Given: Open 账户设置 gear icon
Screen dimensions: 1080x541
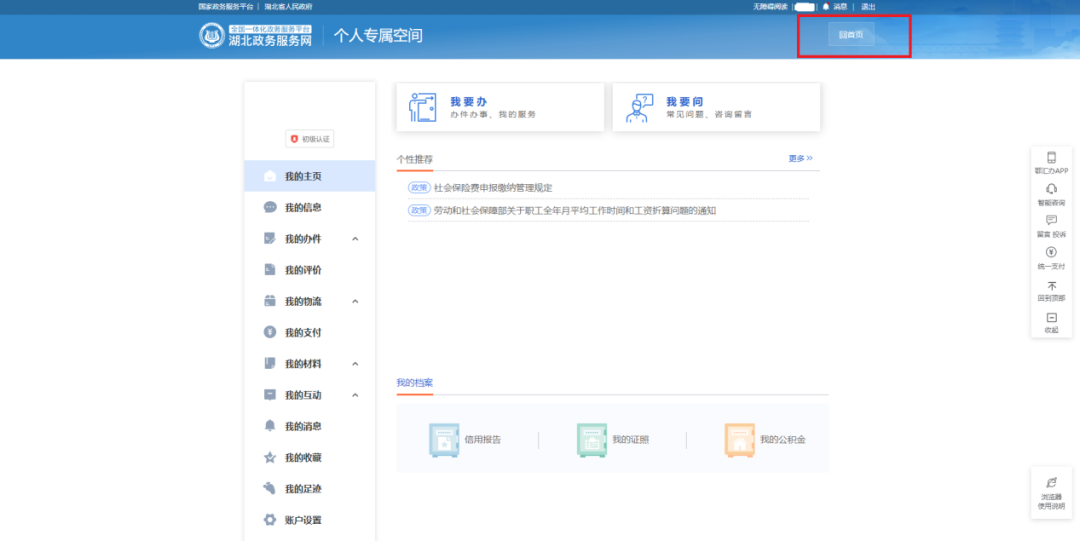Looking at the screenshot, I should (x=270, y=520).
